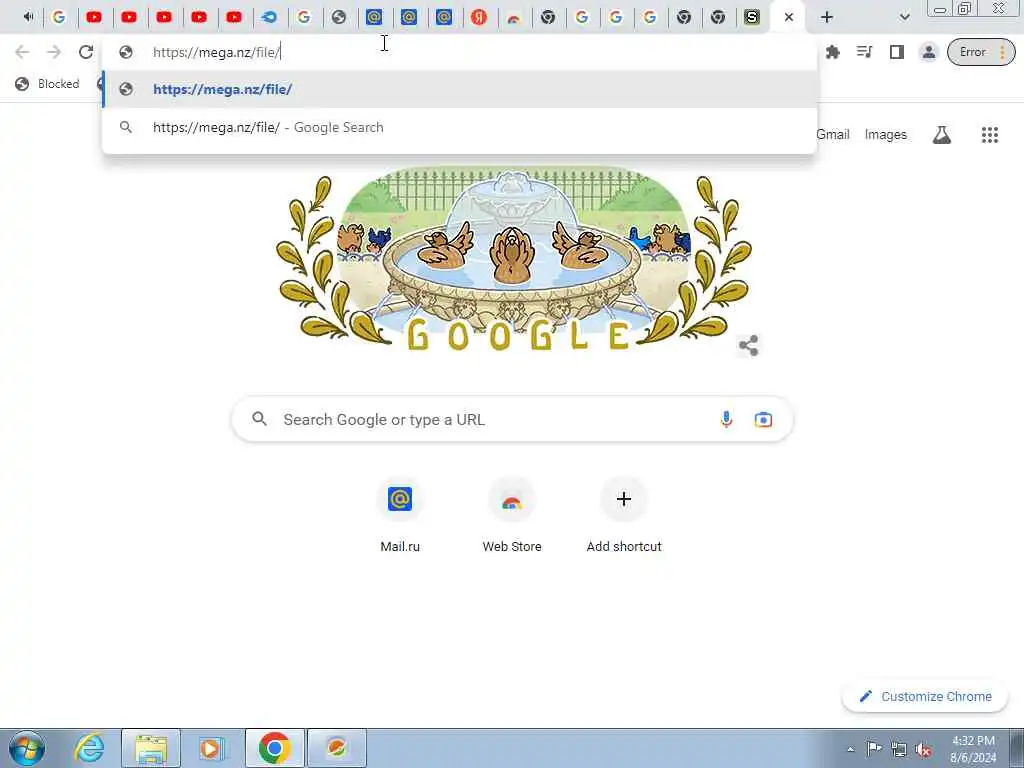Go forward with the Forward arrow
1024x768 pixels.
(x=54, y=52)
